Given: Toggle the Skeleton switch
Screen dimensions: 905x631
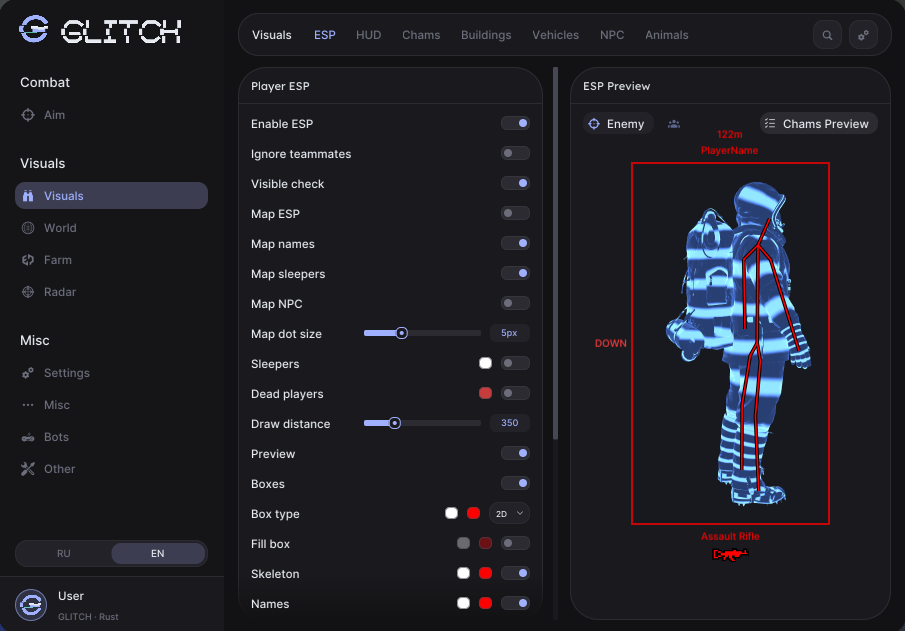Looking at the screenshot, I should (x=515, y=573).
